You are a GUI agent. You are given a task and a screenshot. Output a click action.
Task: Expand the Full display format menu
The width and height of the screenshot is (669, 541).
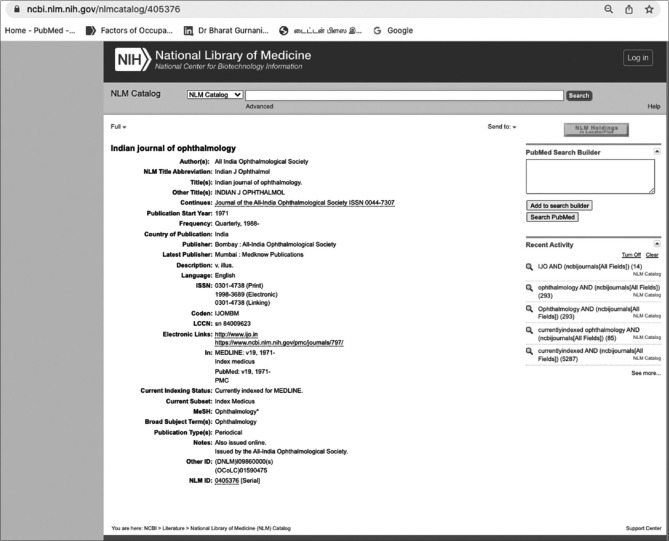click(x=118, y=127)
